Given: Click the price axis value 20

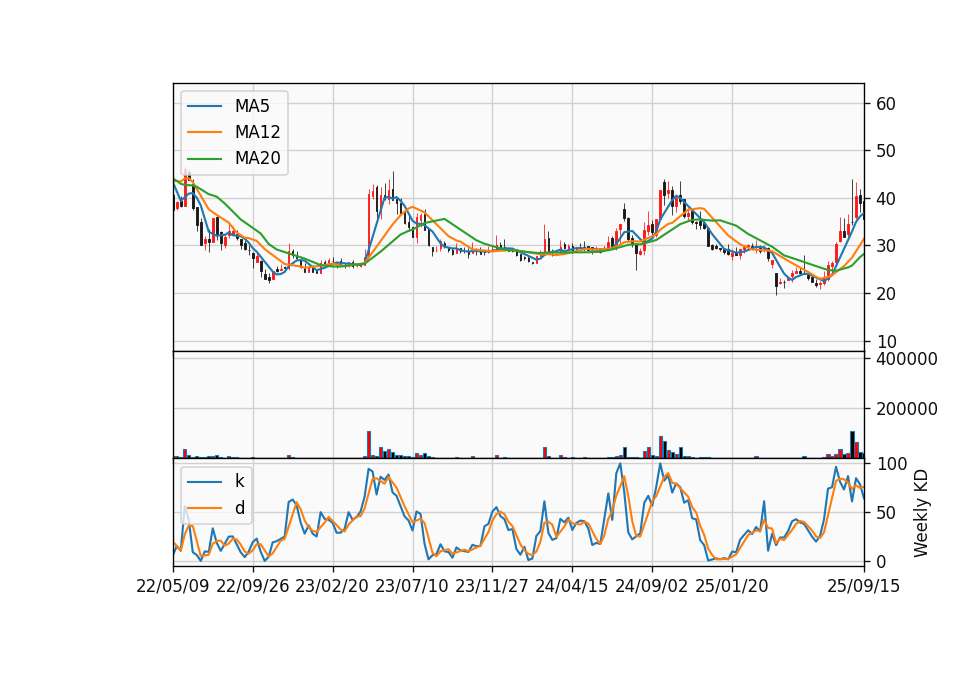Looking at the screenshot, I should pyautogui.click(x=886, y=294).
